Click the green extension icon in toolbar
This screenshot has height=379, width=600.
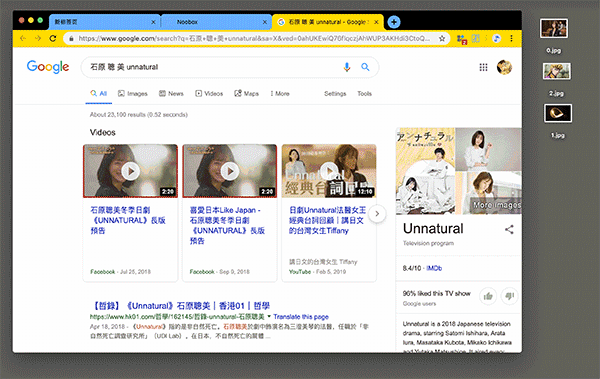coord(476,38)
